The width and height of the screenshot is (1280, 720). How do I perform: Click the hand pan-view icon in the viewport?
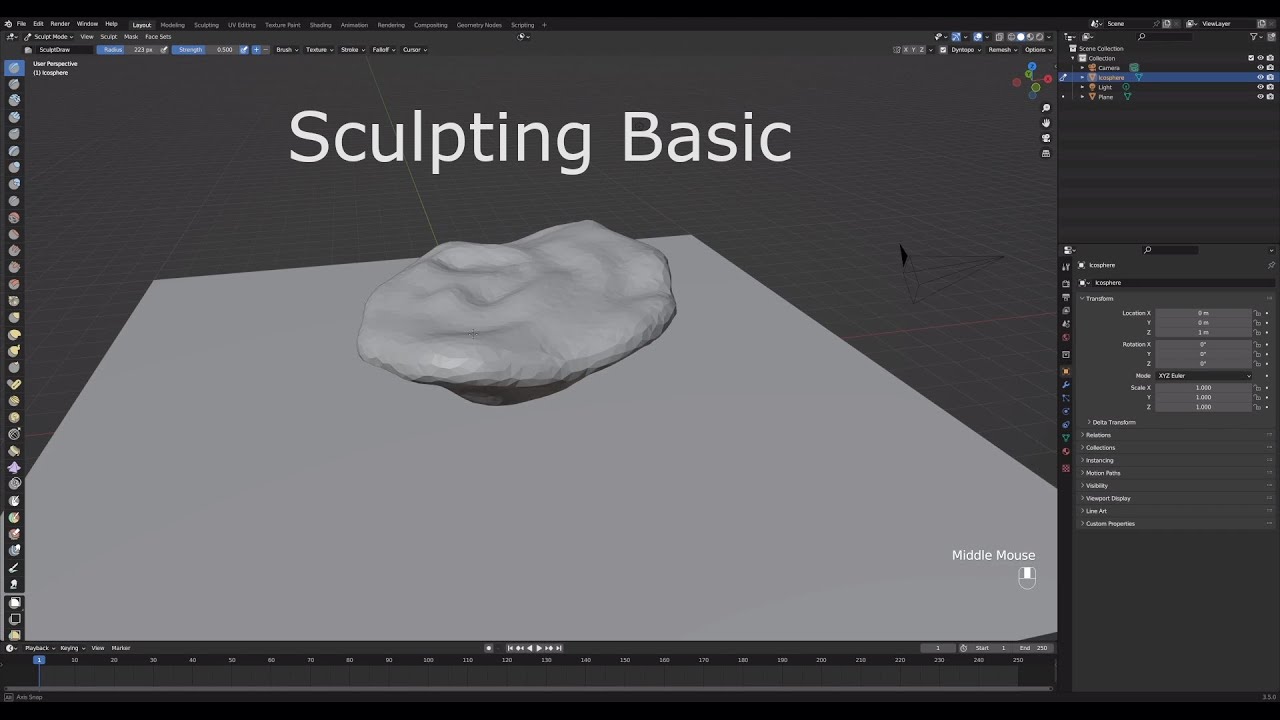(x=1046, y=123)
